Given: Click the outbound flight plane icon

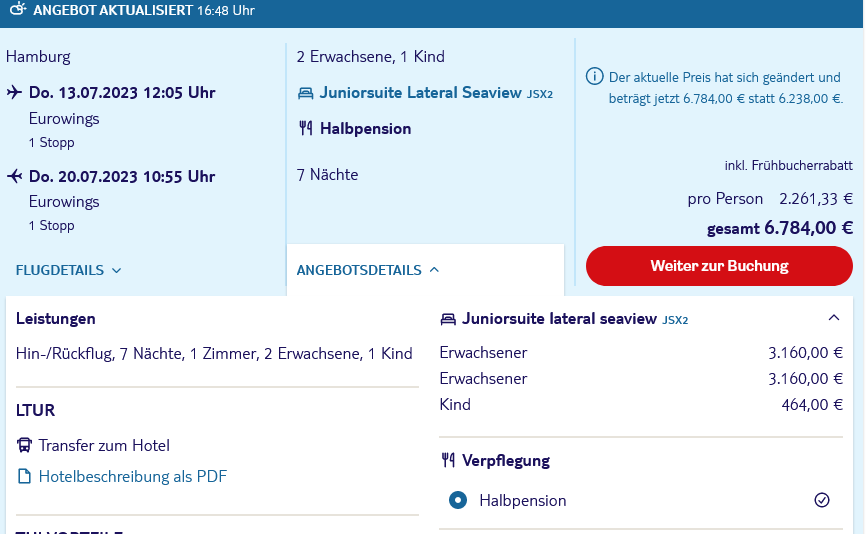Looking at the screenshot, I should tap(14, 93).
